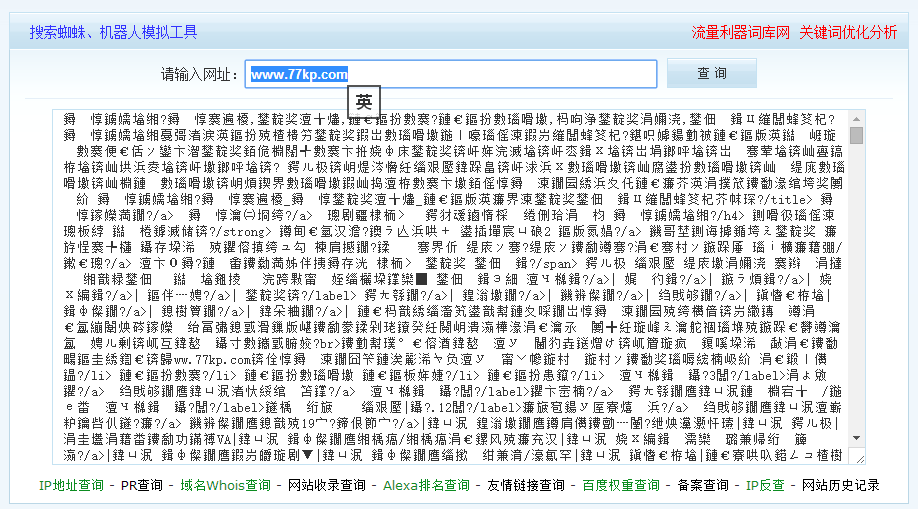Open the Alexa排名查询 link

click(x=426, y=485)
